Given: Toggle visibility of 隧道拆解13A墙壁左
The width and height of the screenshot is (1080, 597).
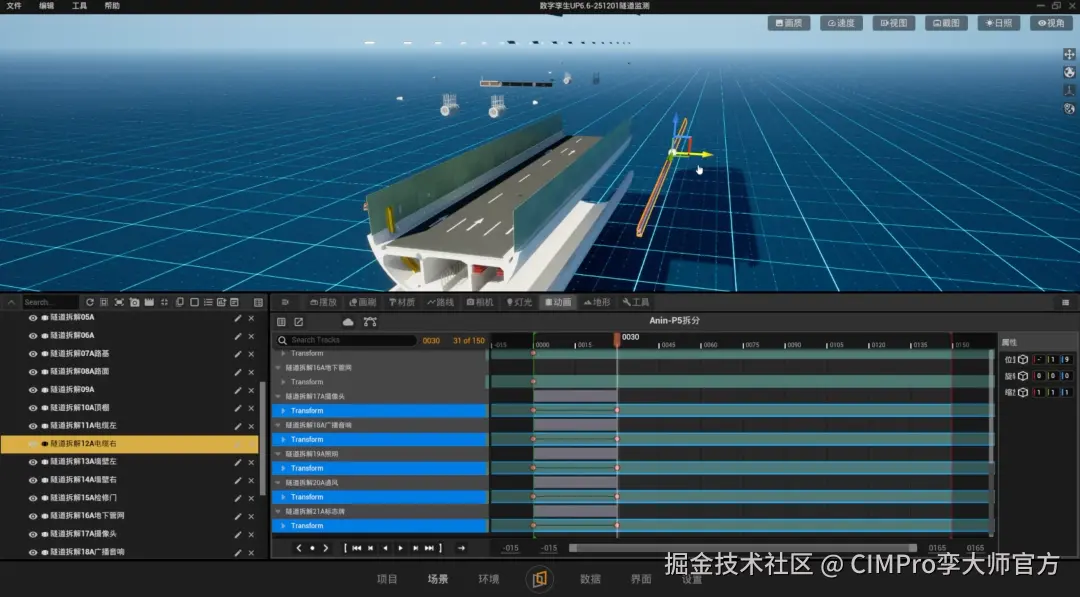Looking at the screenshot, I should (x=33, y=462).
